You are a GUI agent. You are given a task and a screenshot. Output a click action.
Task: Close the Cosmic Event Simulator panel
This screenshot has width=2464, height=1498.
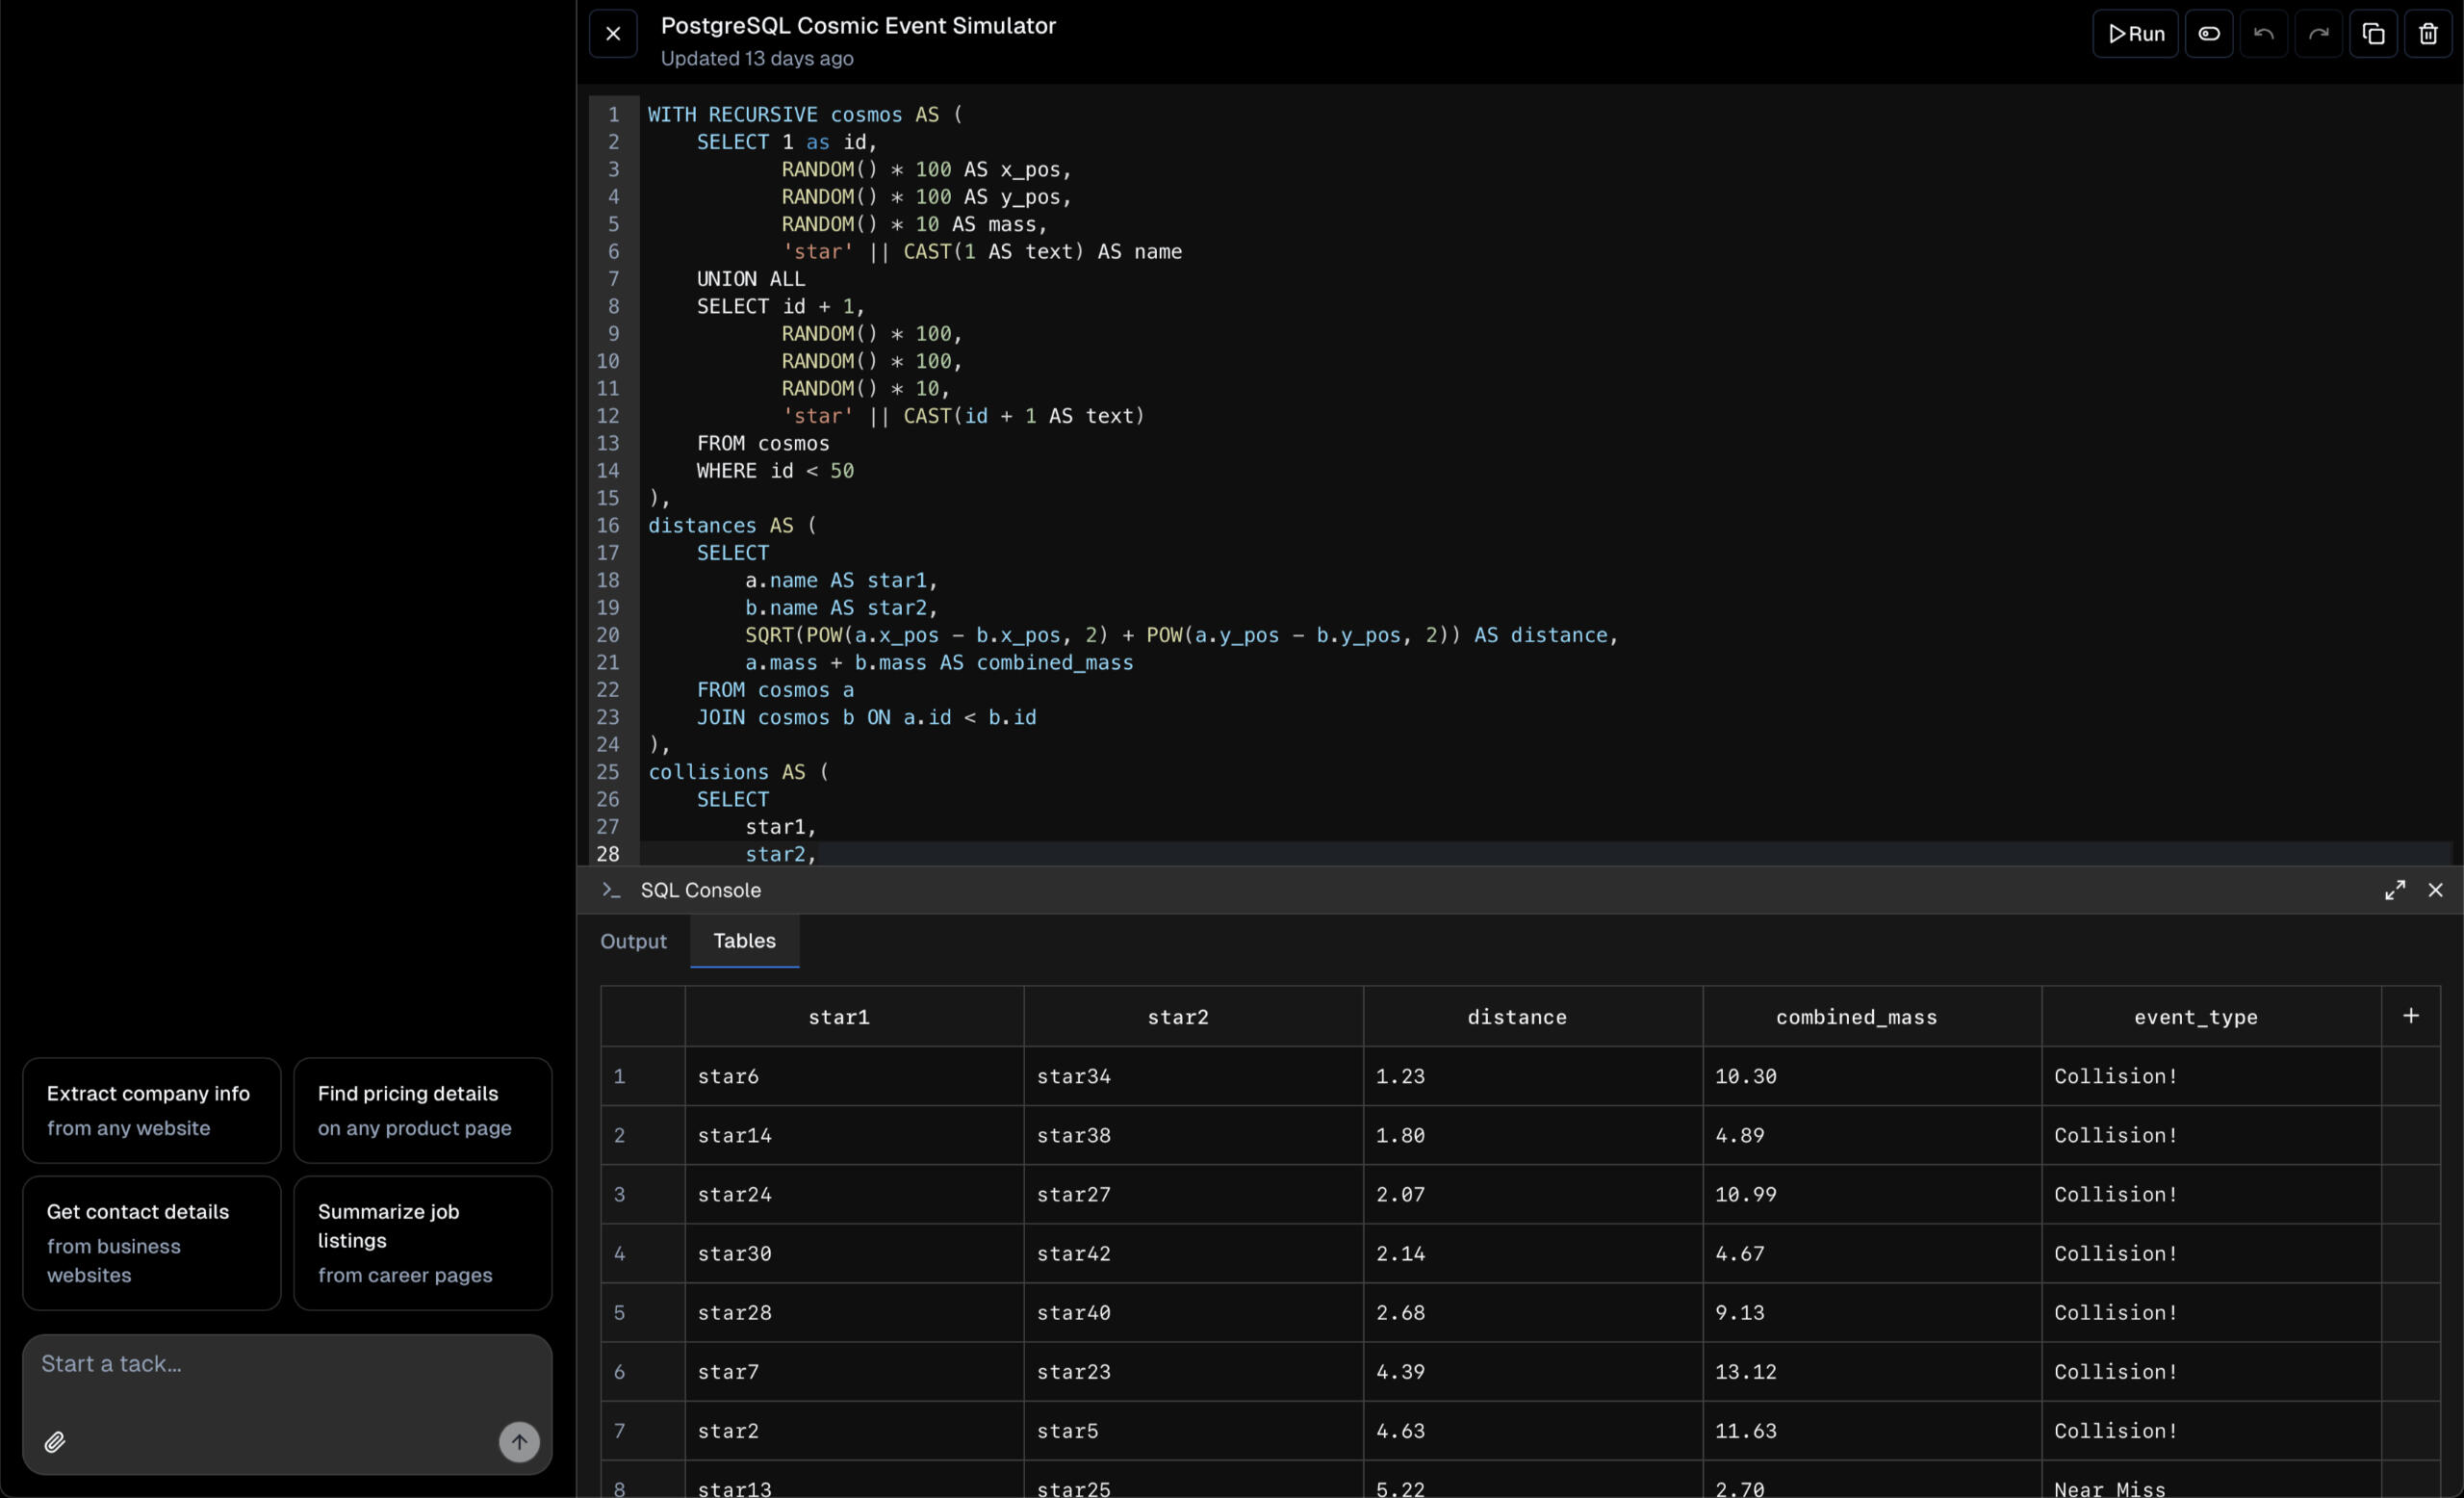tap(613, 34)
